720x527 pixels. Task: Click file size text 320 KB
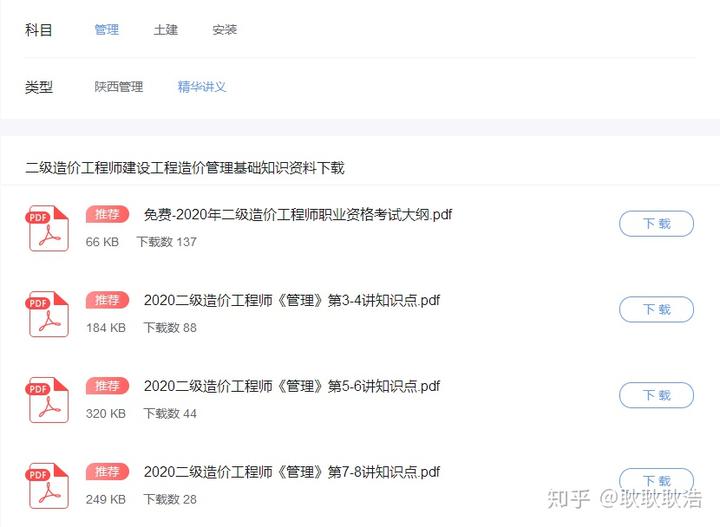(x=106, y=414)
